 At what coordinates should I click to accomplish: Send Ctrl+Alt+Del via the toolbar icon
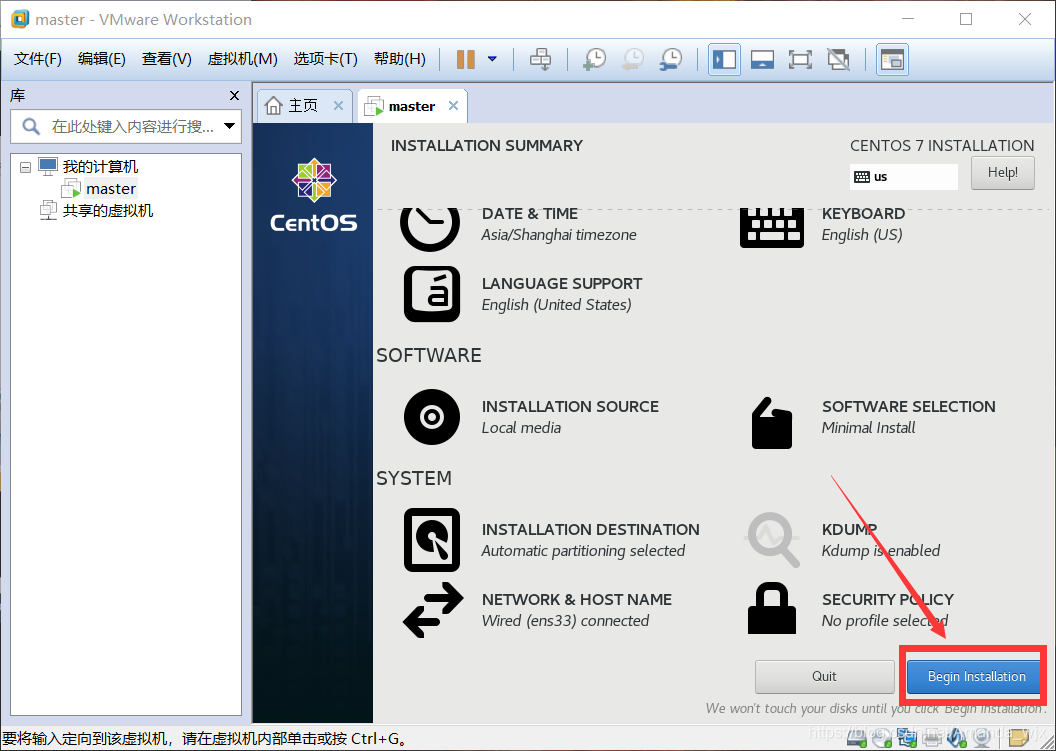(x=540, y=59)
